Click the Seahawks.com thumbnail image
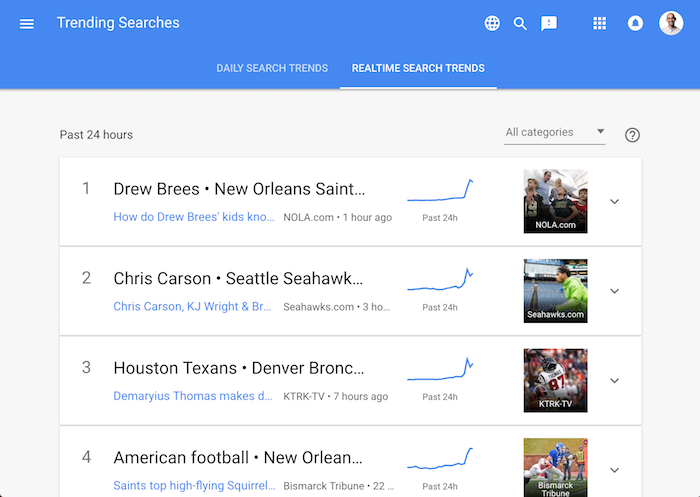Screen dimensions: 700x497 pos(555,291)
